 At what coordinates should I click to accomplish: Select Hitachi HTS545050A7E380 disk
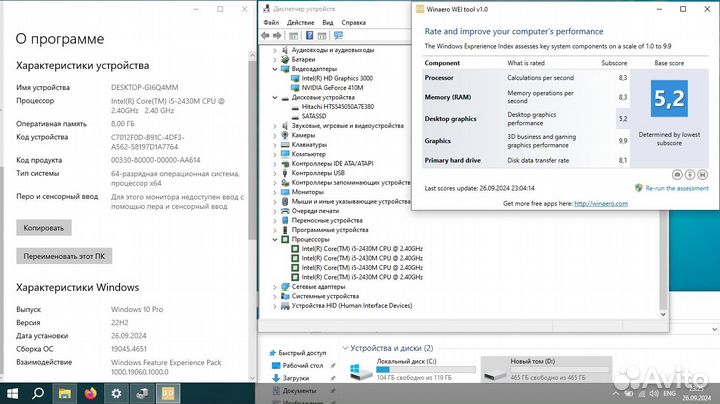pos(338,107)
